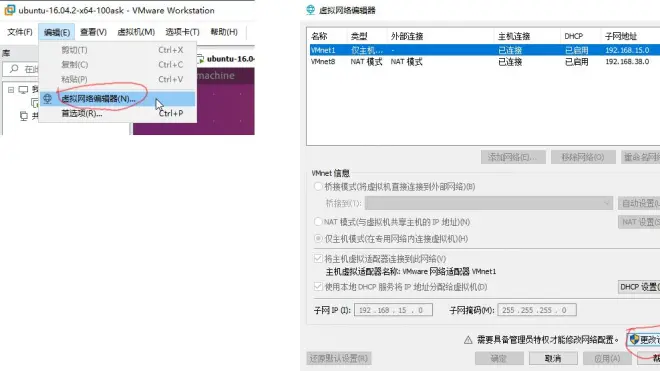Click the ubuntu-16.0 tab page icon
Viewport: 660px width, 371px height.
pos(201,59)
